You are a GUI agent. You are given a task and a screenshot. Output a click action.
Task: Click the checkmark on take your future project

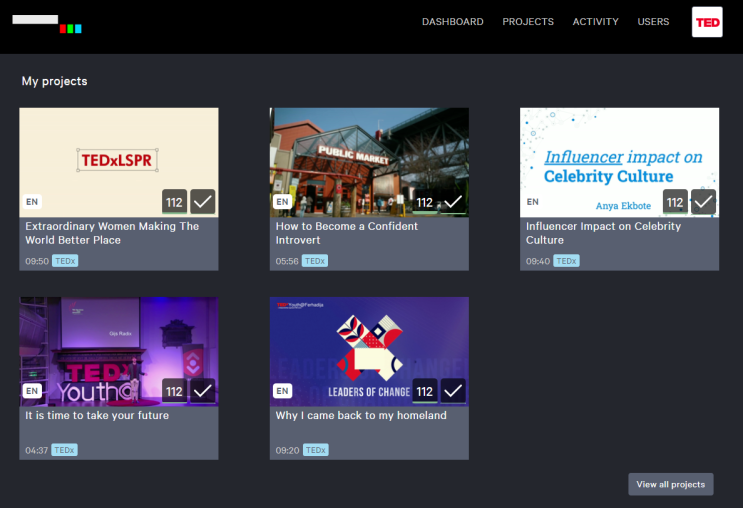pyautogui.click(x=203, y=391)
